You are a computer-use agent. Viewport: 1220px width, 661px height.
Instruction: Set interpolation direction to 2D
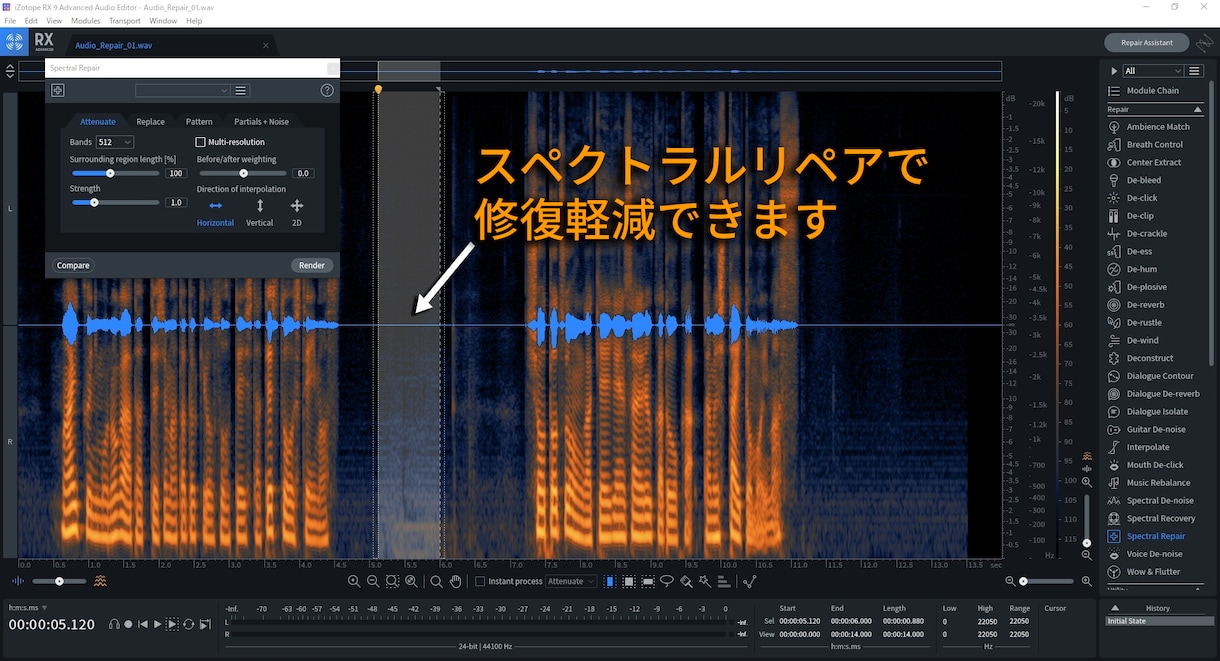(297, 212)
